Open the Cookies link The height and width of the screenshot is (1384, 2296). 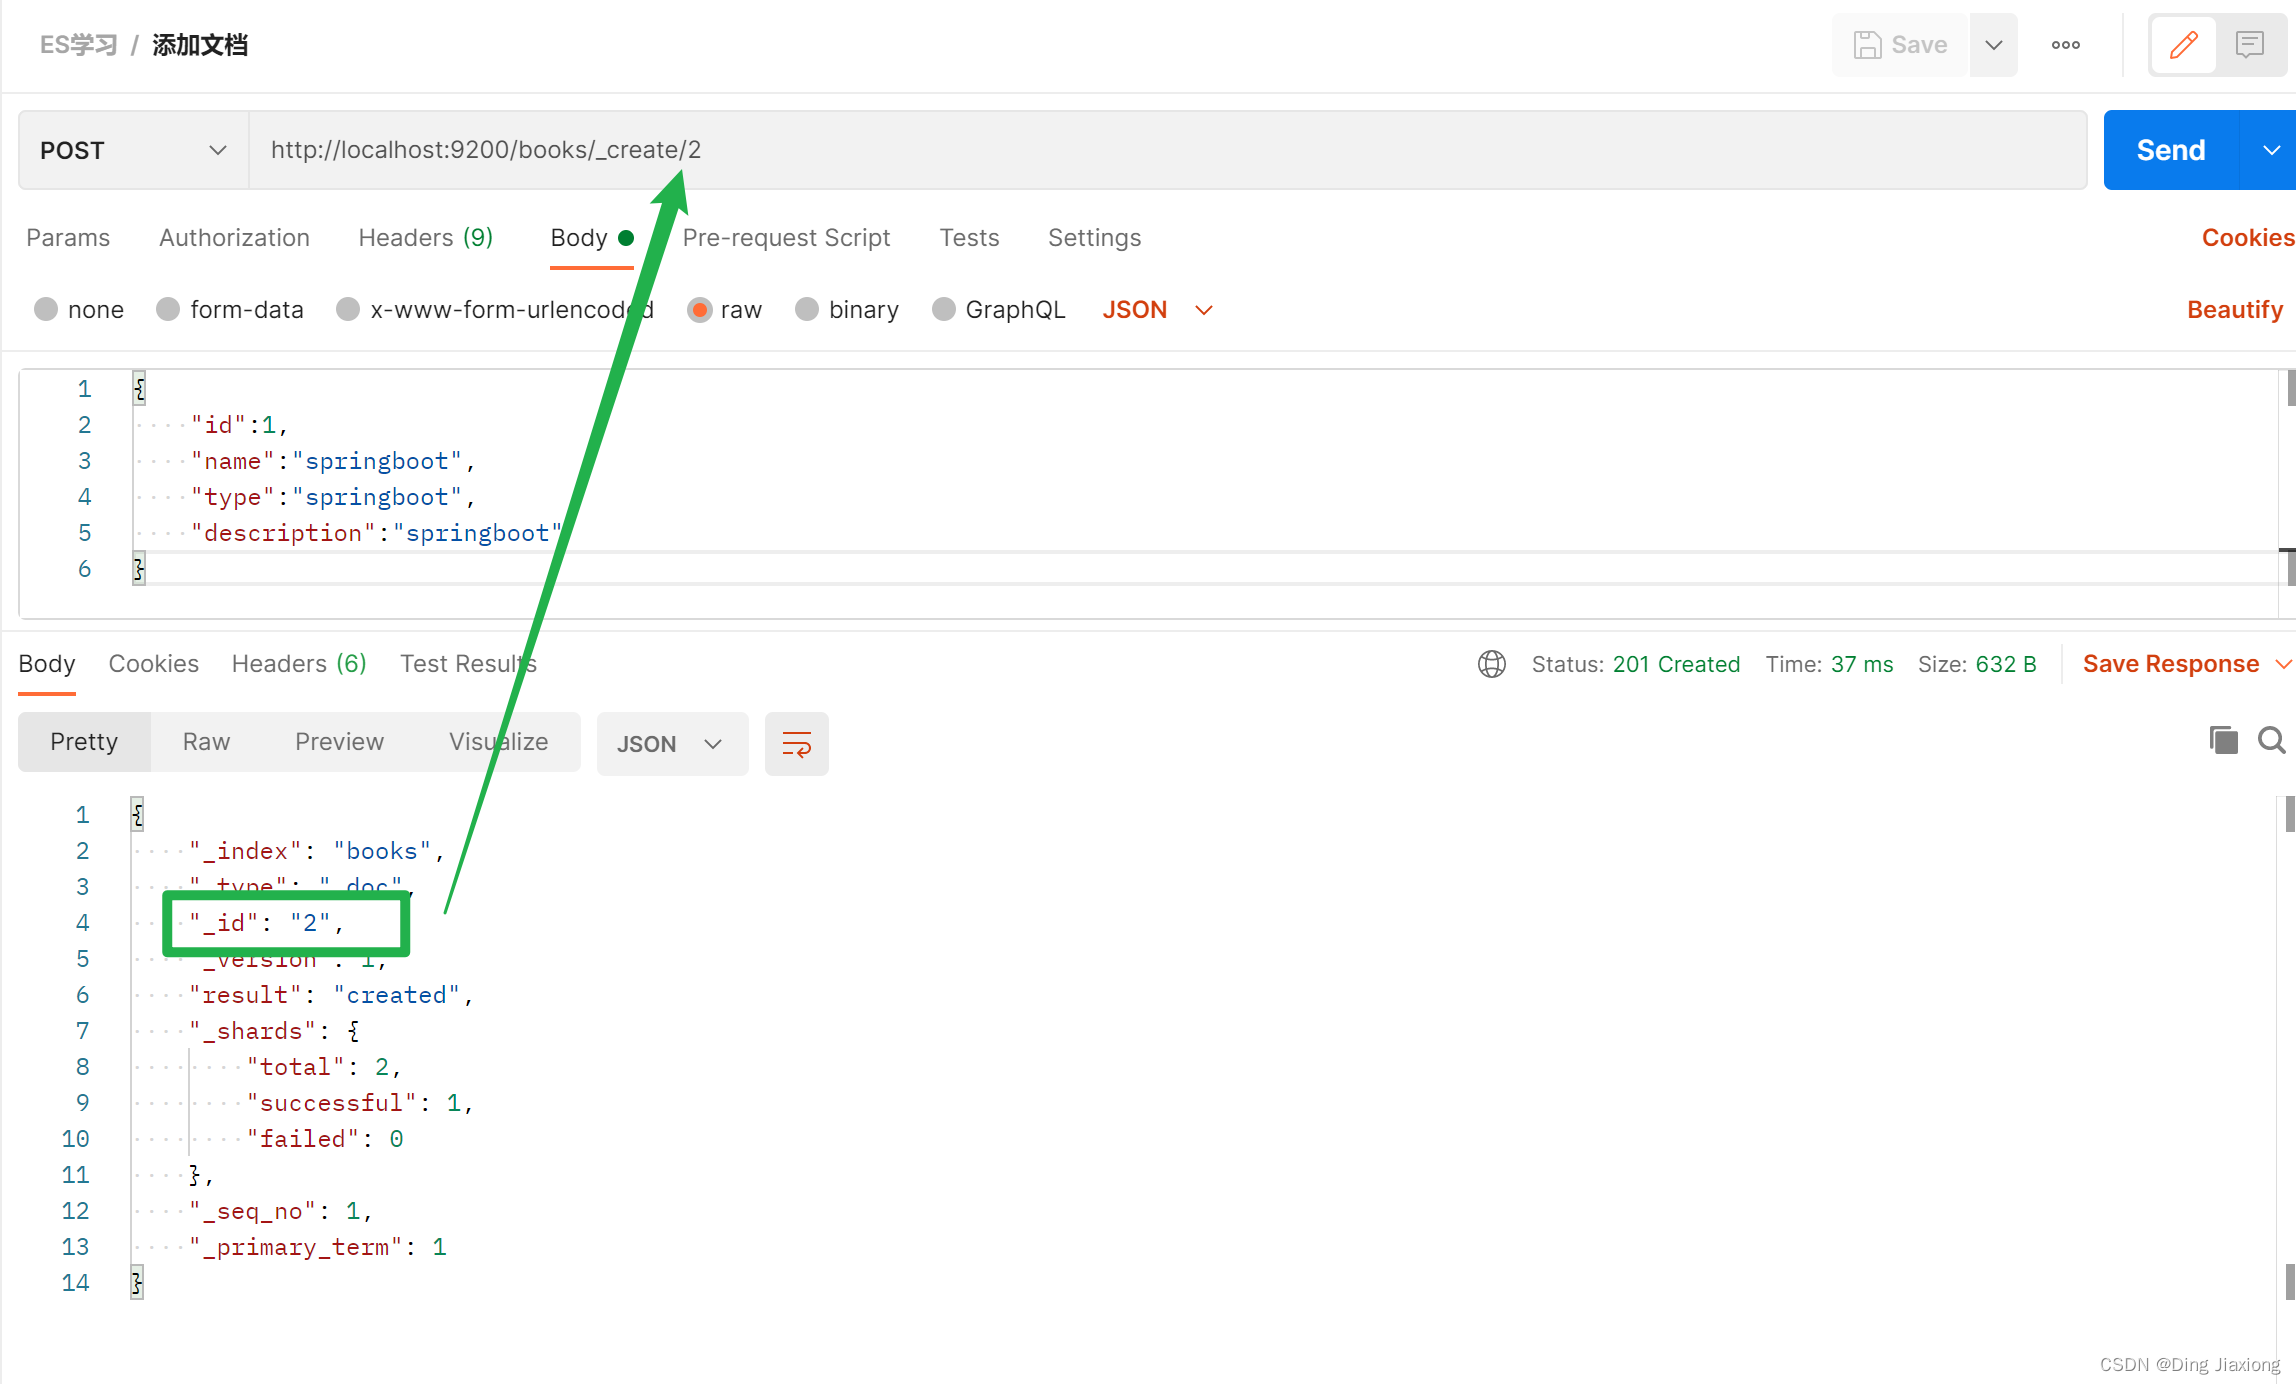coord(2248,238)
